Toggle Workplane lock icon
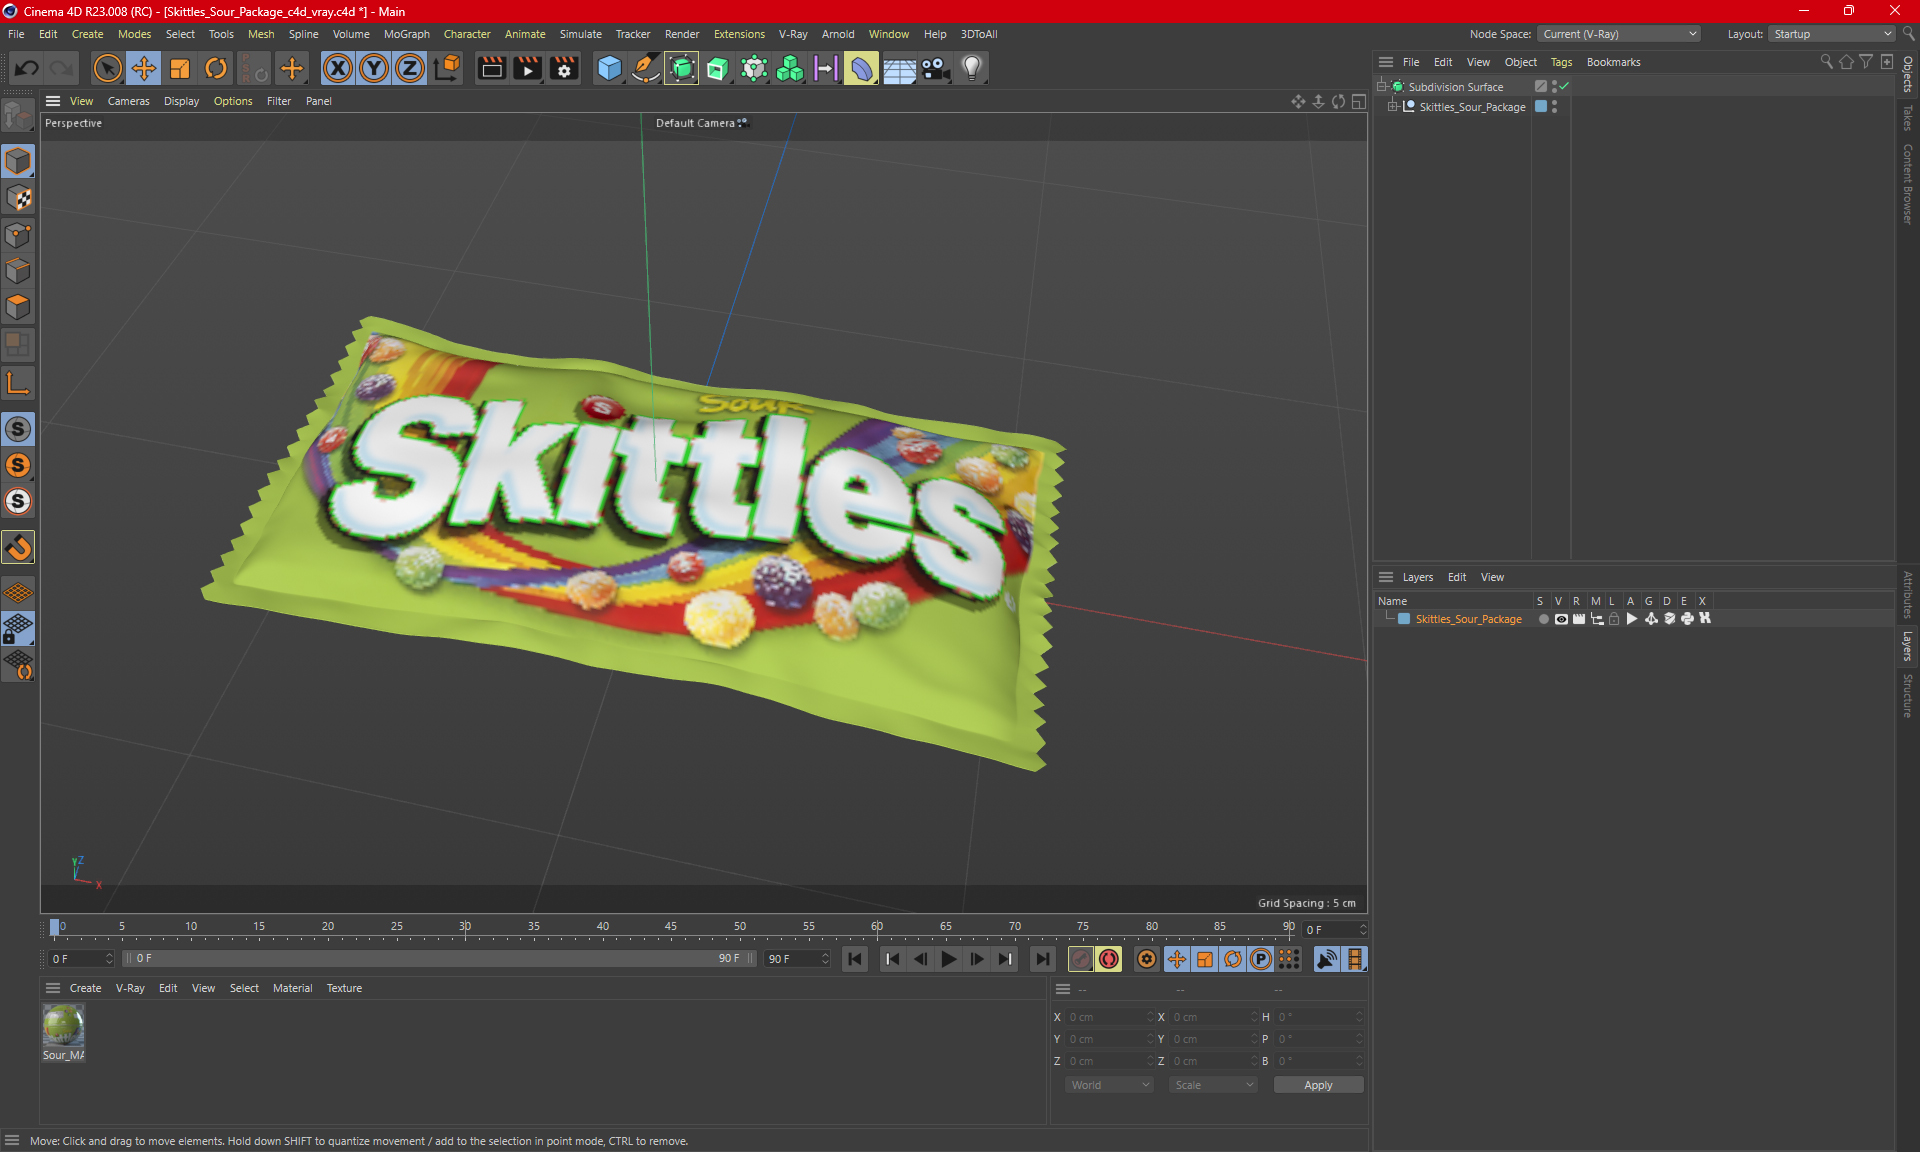The width and height of the screenshot is (1920, 1152). point(18,629)
